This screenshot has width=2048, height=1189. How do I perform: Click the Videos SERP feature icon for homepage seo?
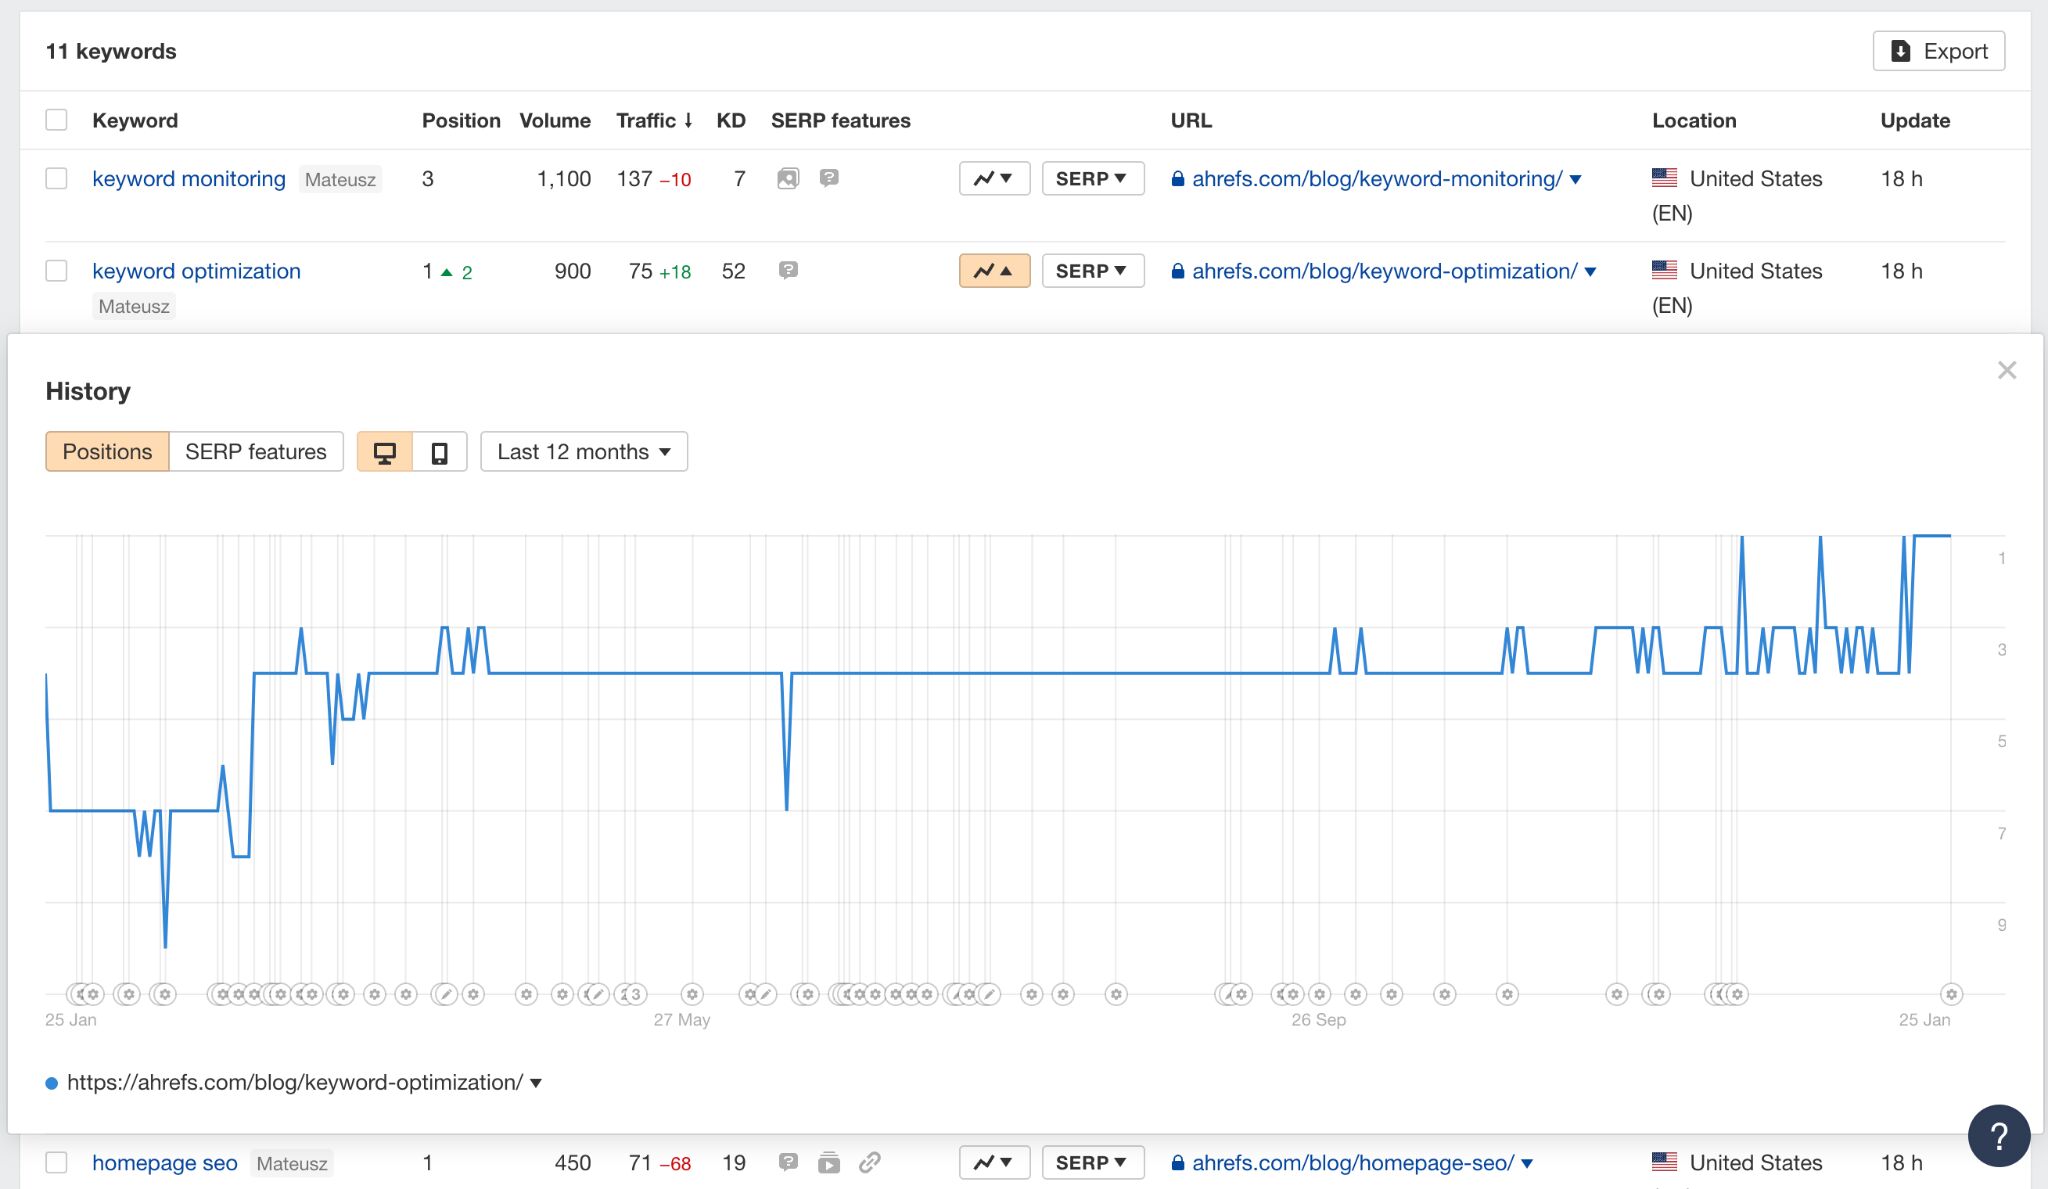coord(829,1163)
